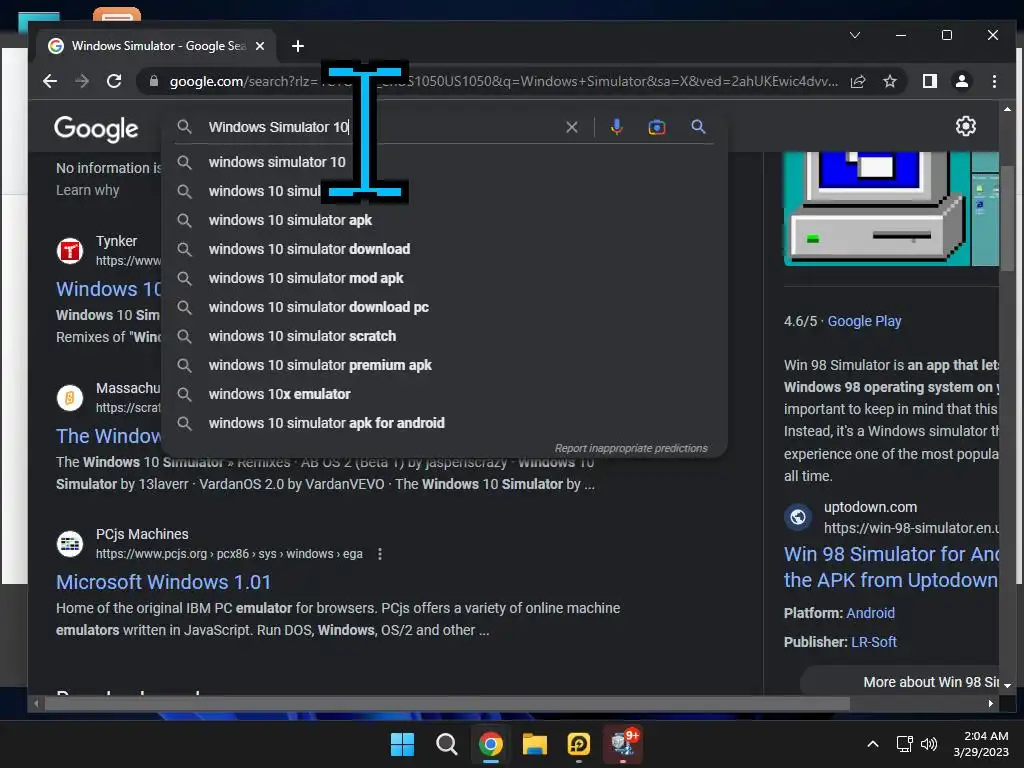The height and width of the screenshot is (768, 1024).
Task: Bookmark this tab with the star
Action: 889,81
